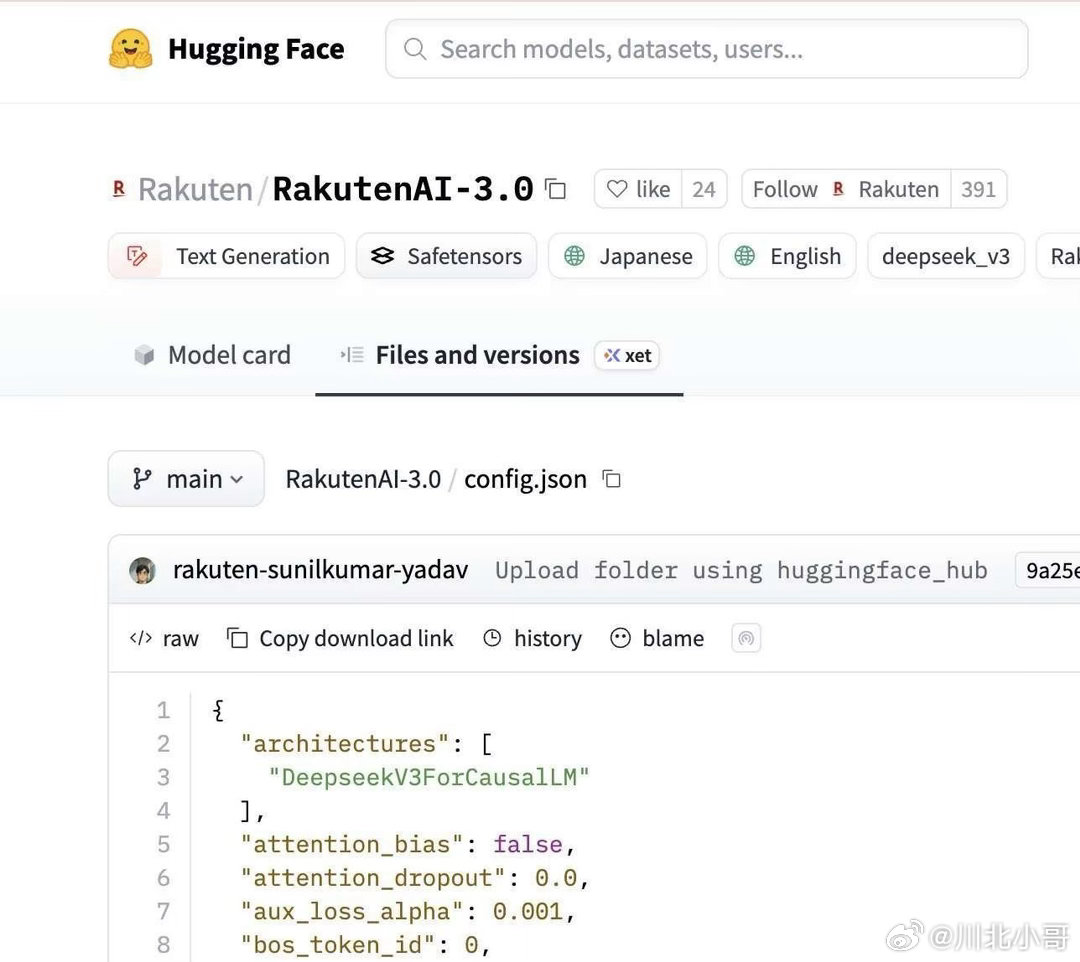Click the Safetensors tag
1080x962 pixels.
tap(447, 256)
